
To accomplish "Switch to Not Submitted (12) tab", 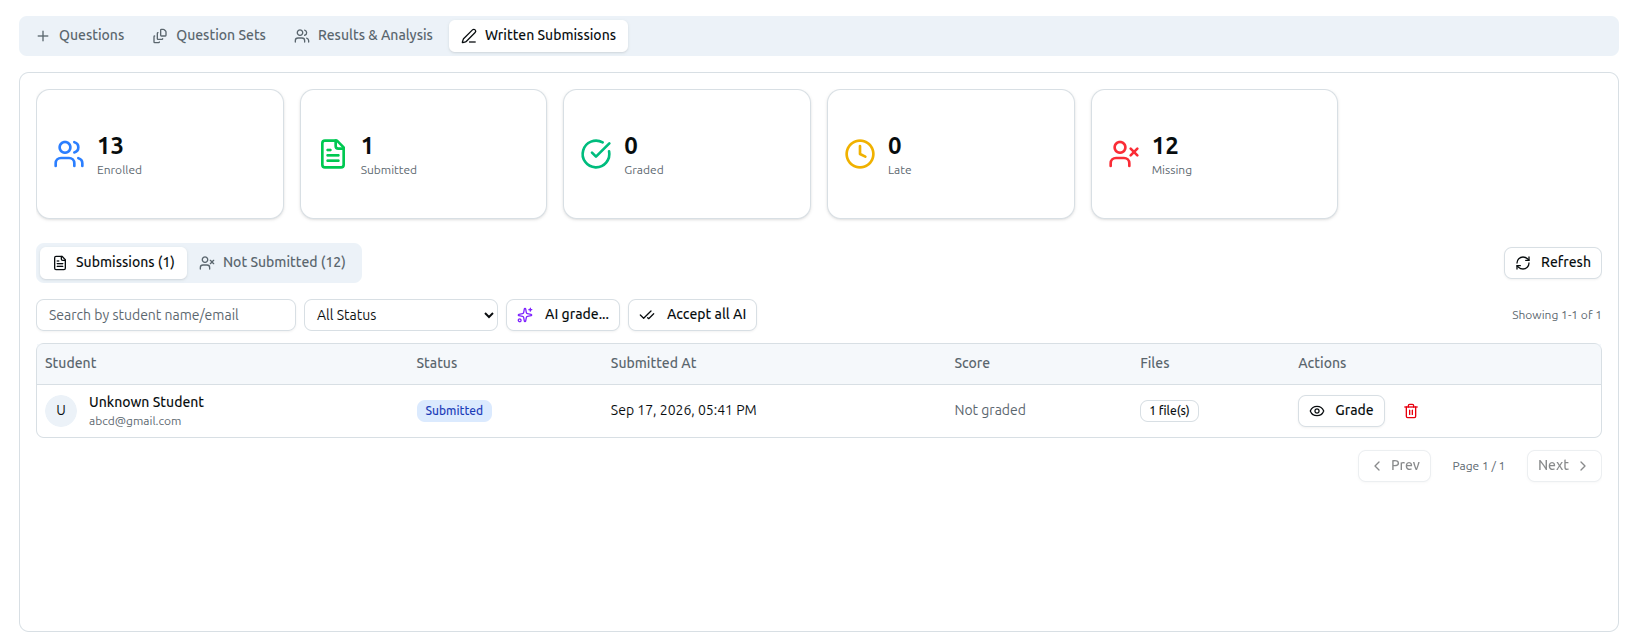I will (273, 262).
